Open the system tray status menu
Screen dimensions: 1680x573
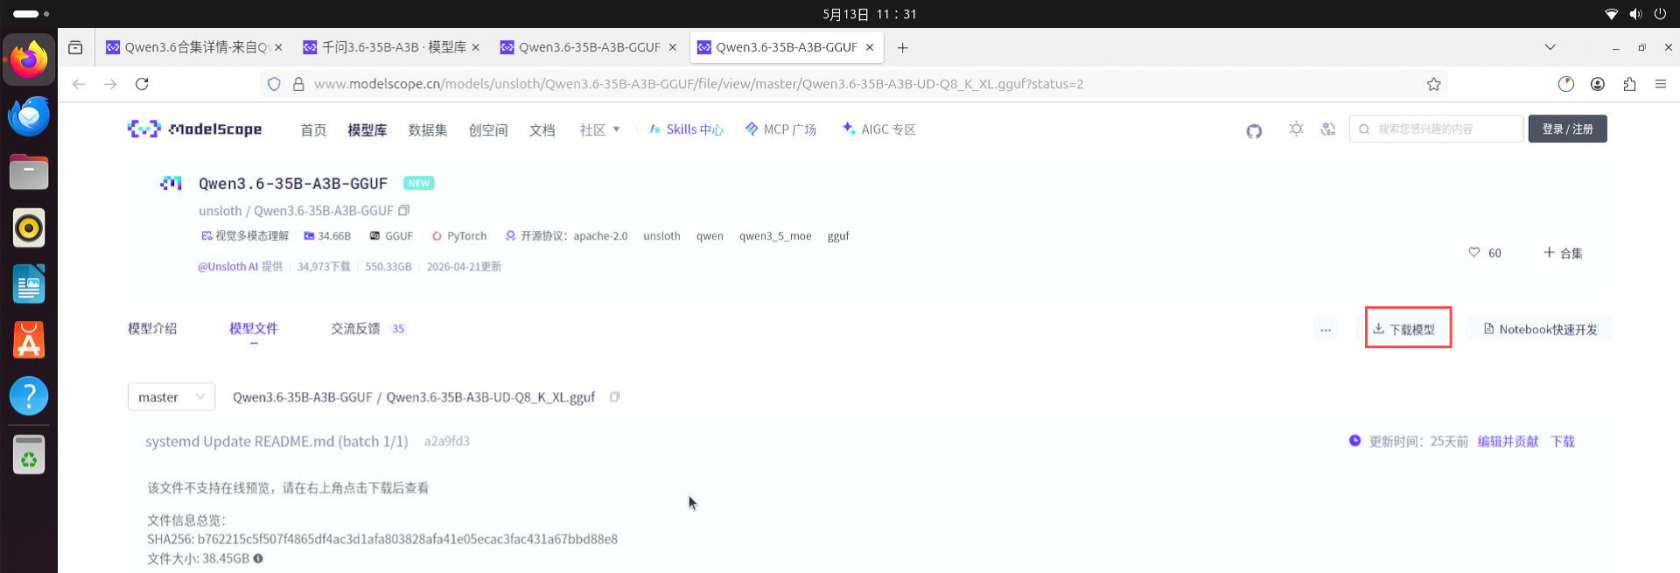point(1636,14)
